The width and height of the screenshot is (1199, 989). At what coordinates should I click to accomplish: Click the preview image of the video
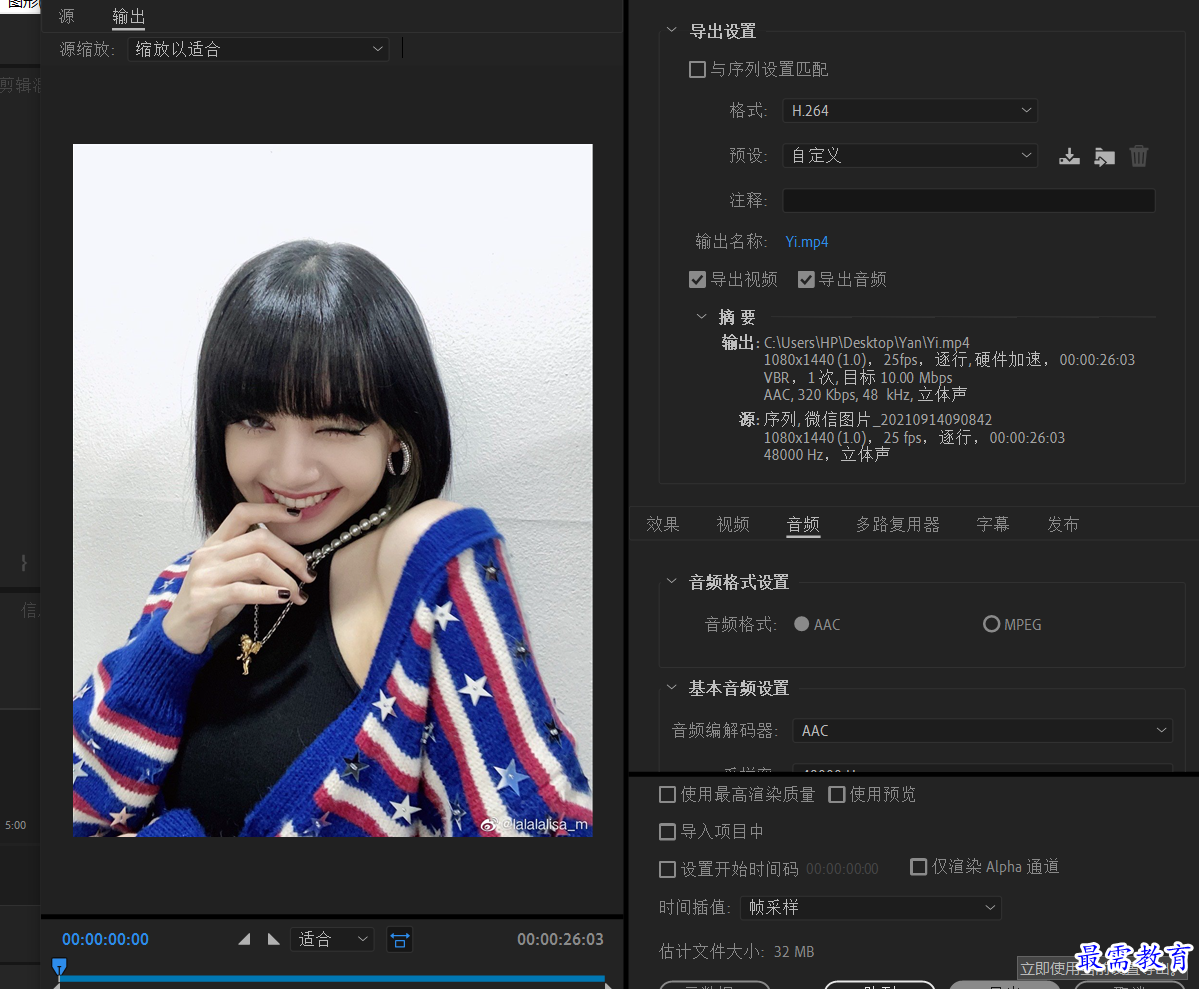[x=333, y=490]
